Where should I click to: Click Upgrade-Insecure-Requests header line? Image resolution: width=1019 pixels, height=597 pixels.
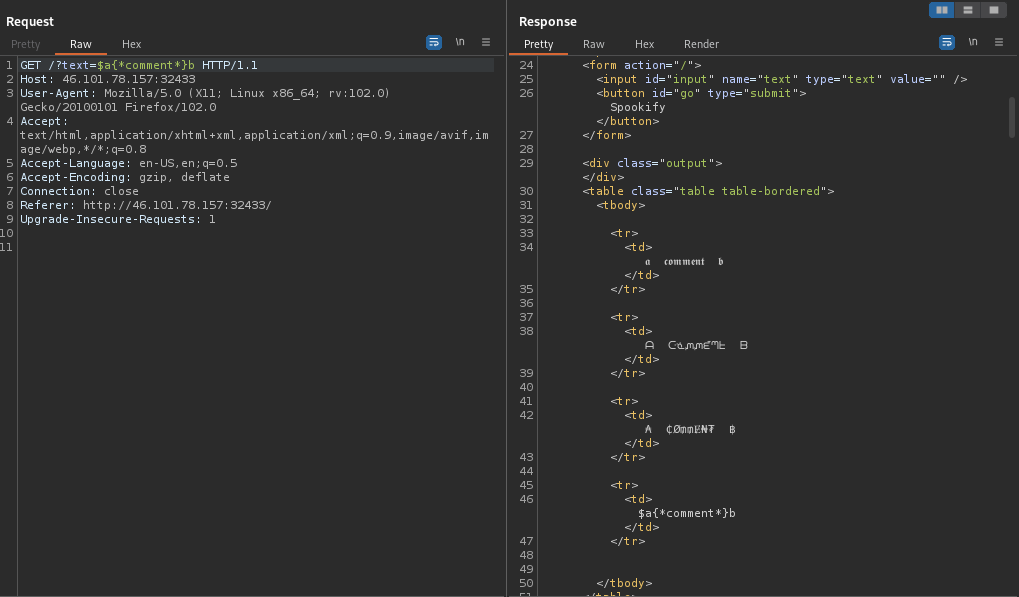pyautogui.click(x=118, y=219)
